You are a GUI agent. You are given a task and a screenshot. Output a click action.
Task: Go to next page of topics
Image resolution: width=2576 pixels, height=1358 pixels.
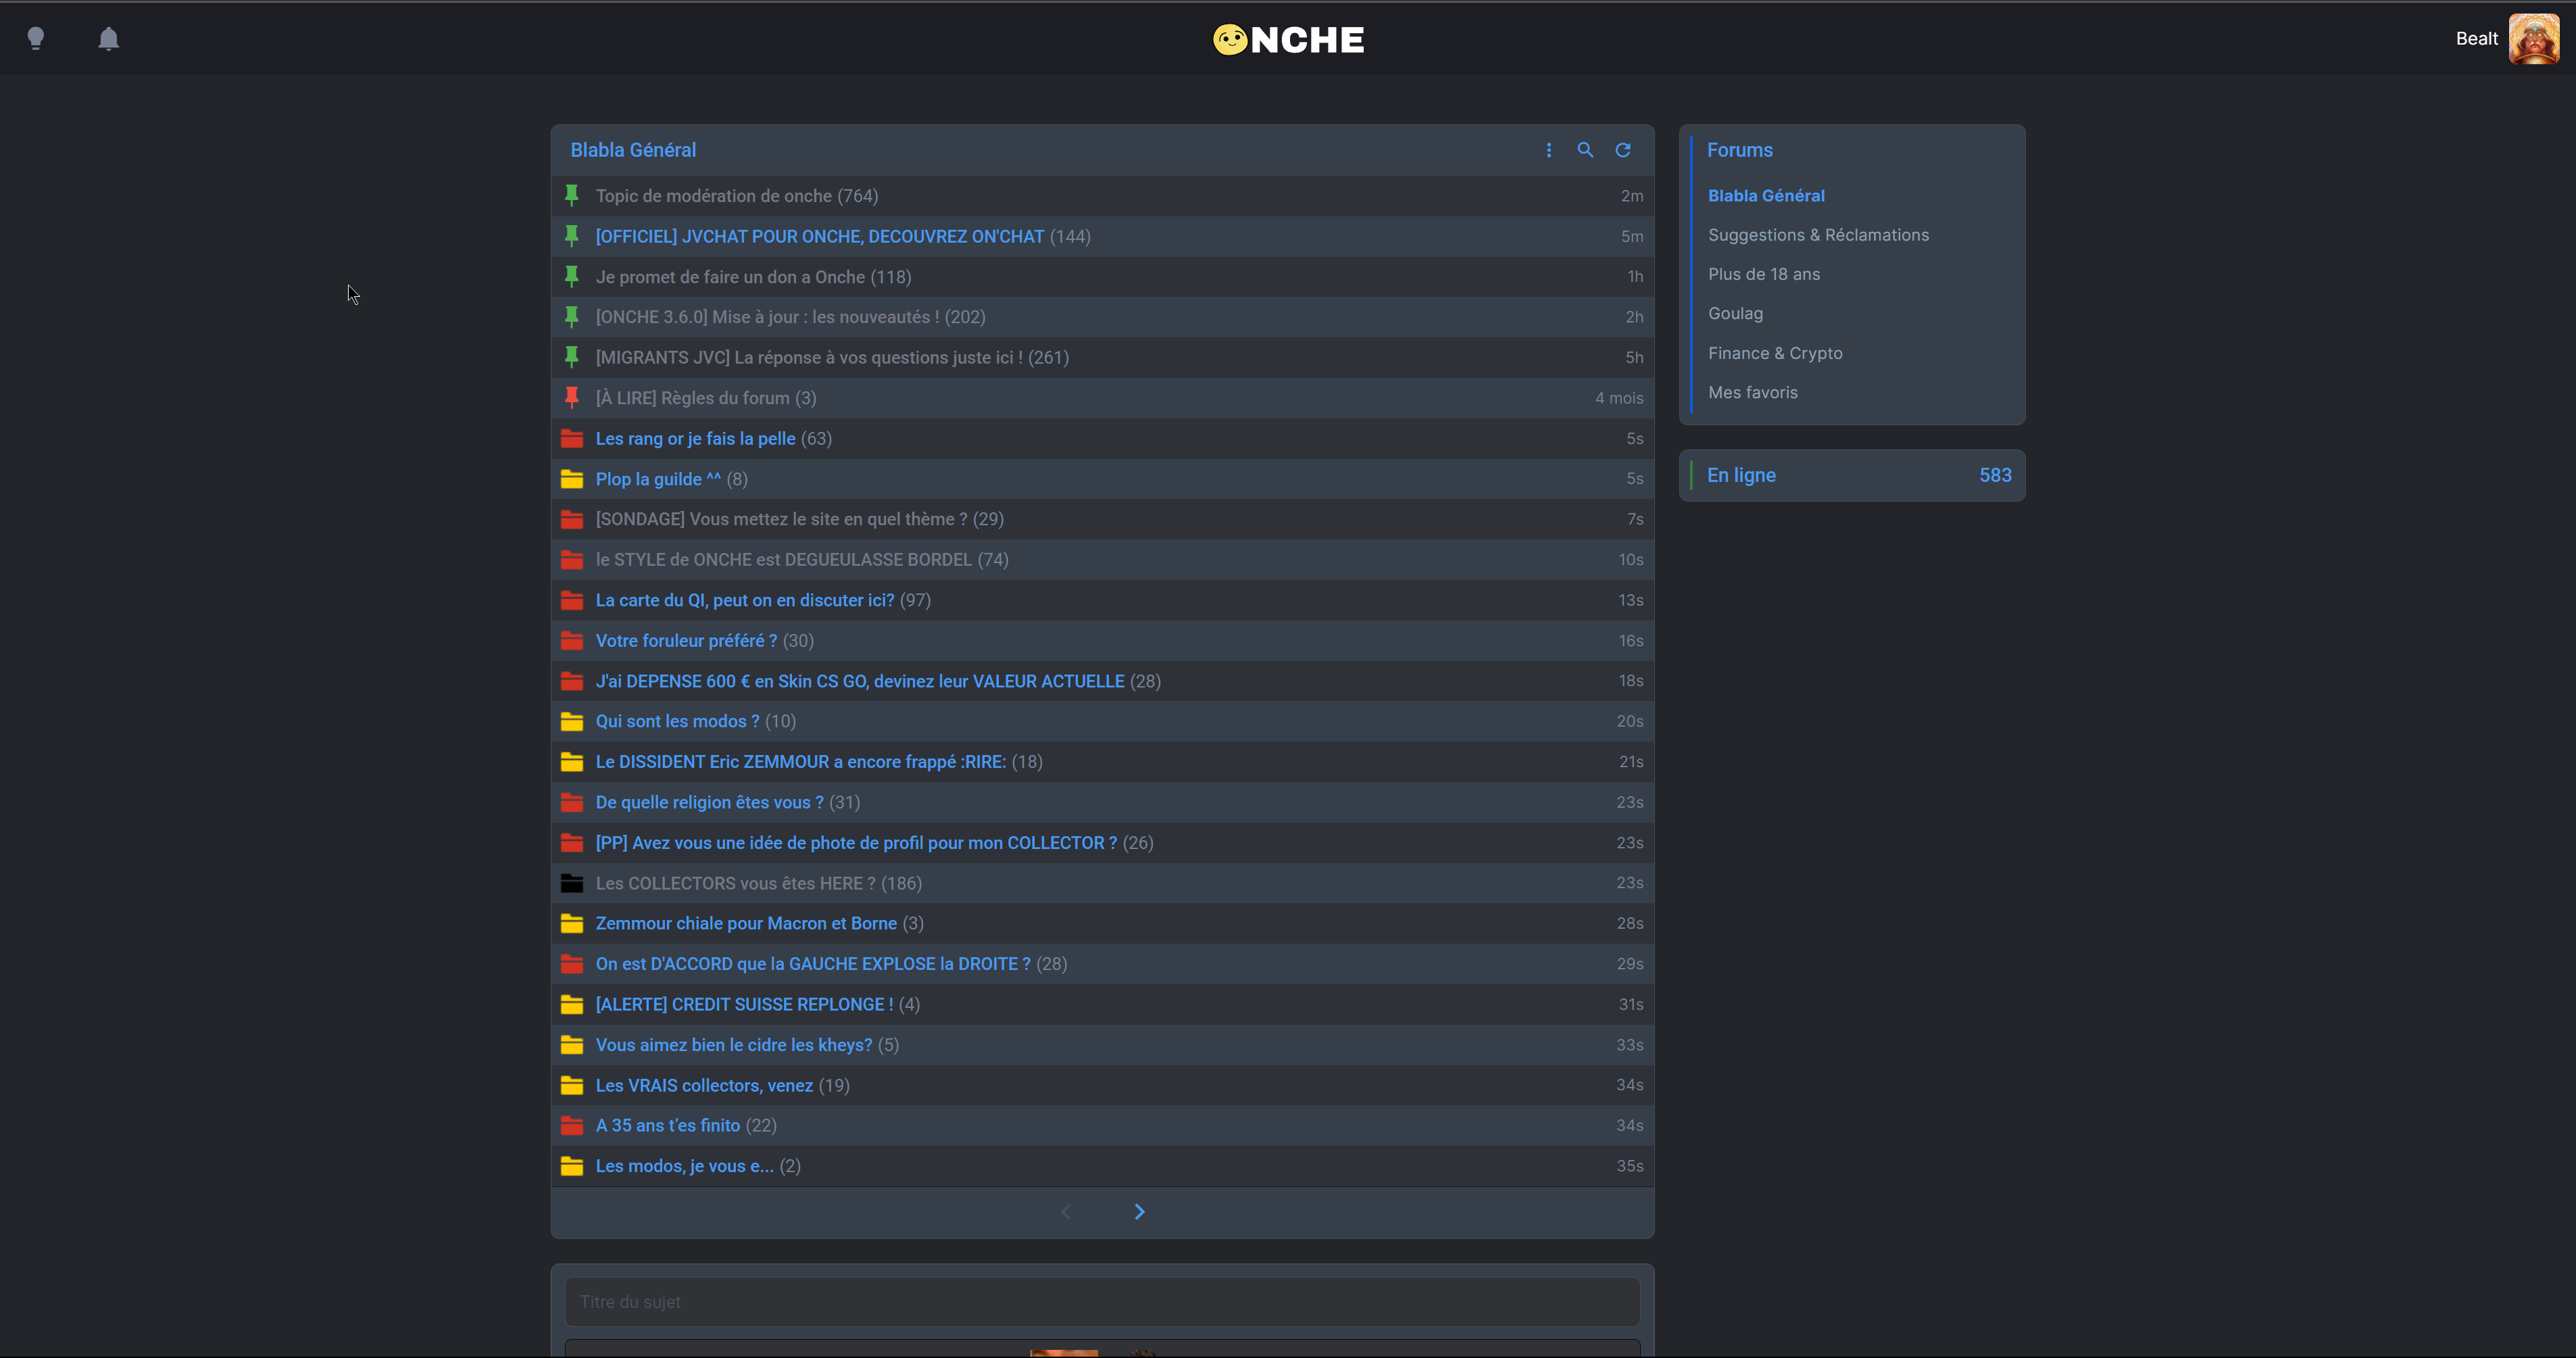point(1139,1212)
